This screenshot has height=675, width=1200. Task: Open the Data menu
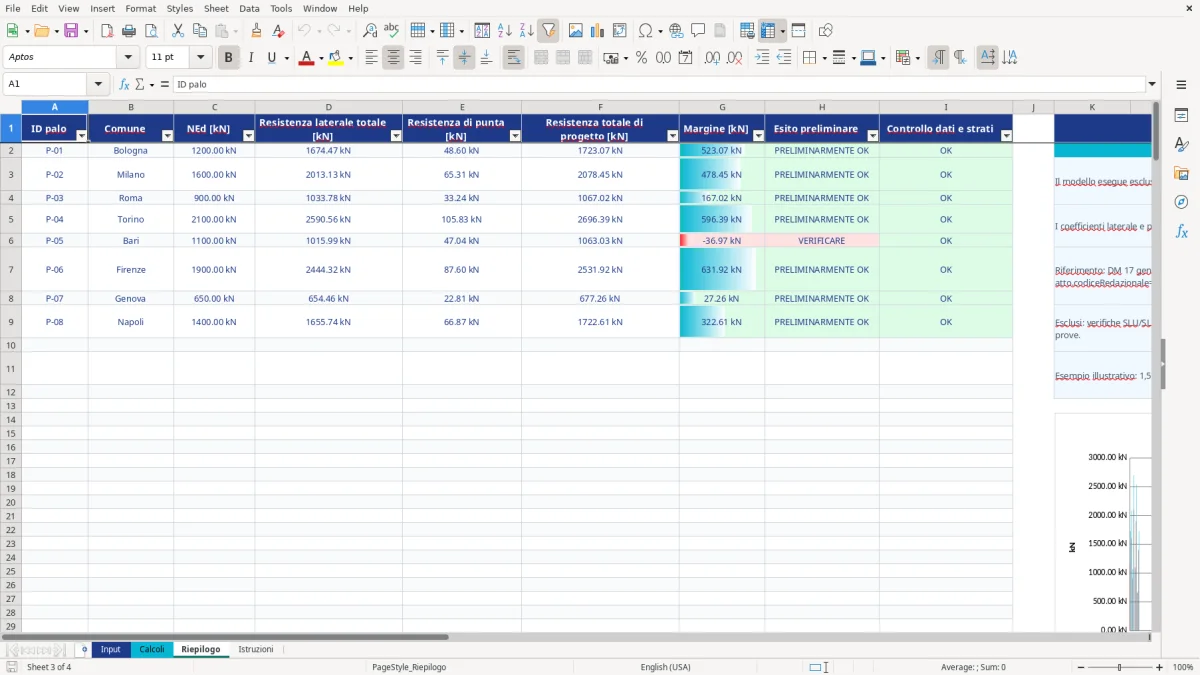coord(249,8)
